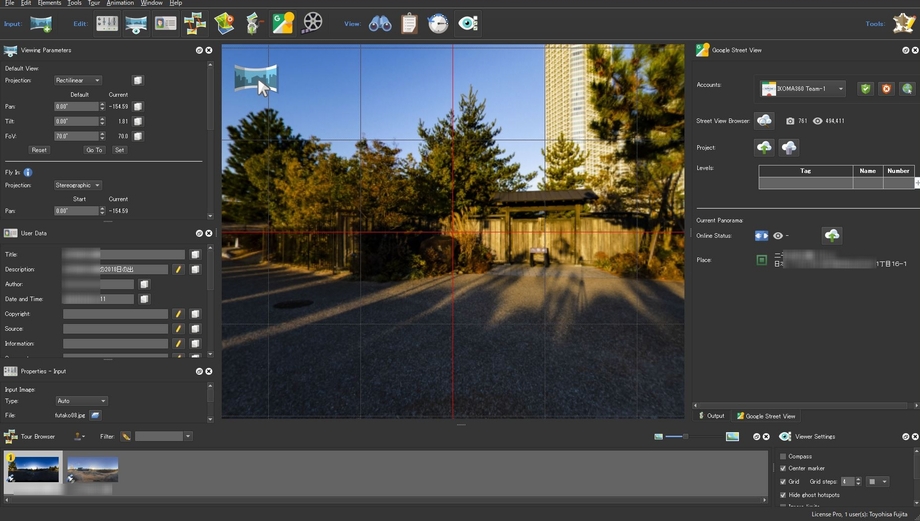Screen dimensions: 920x521
Task: Select the second panorama thumbnail in Tour Browser
Action: tap(93, 469)
